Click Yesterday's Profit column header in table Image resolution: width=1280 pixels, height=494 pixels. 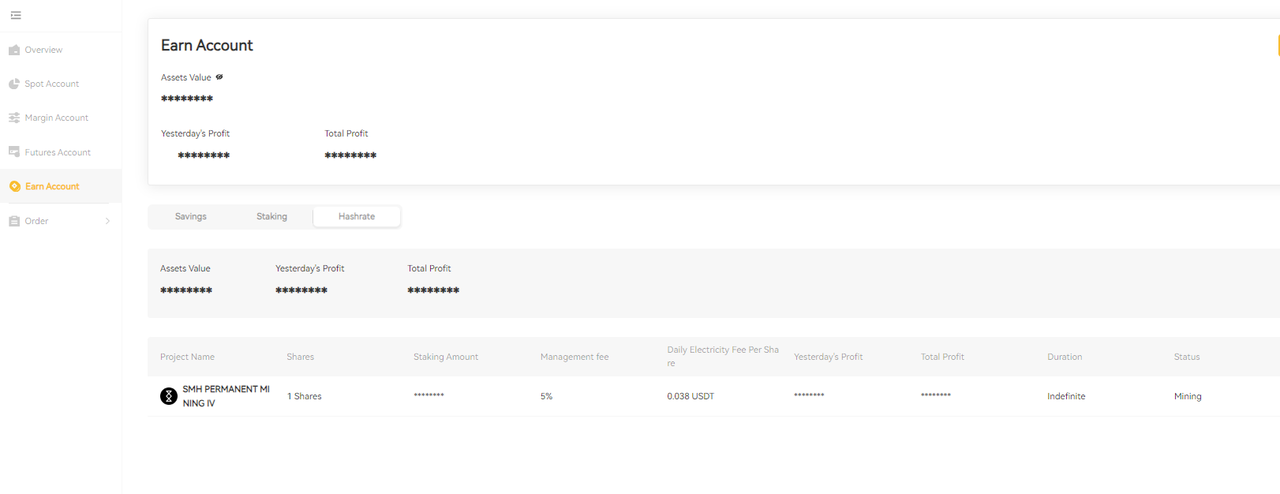click(828, 357)
